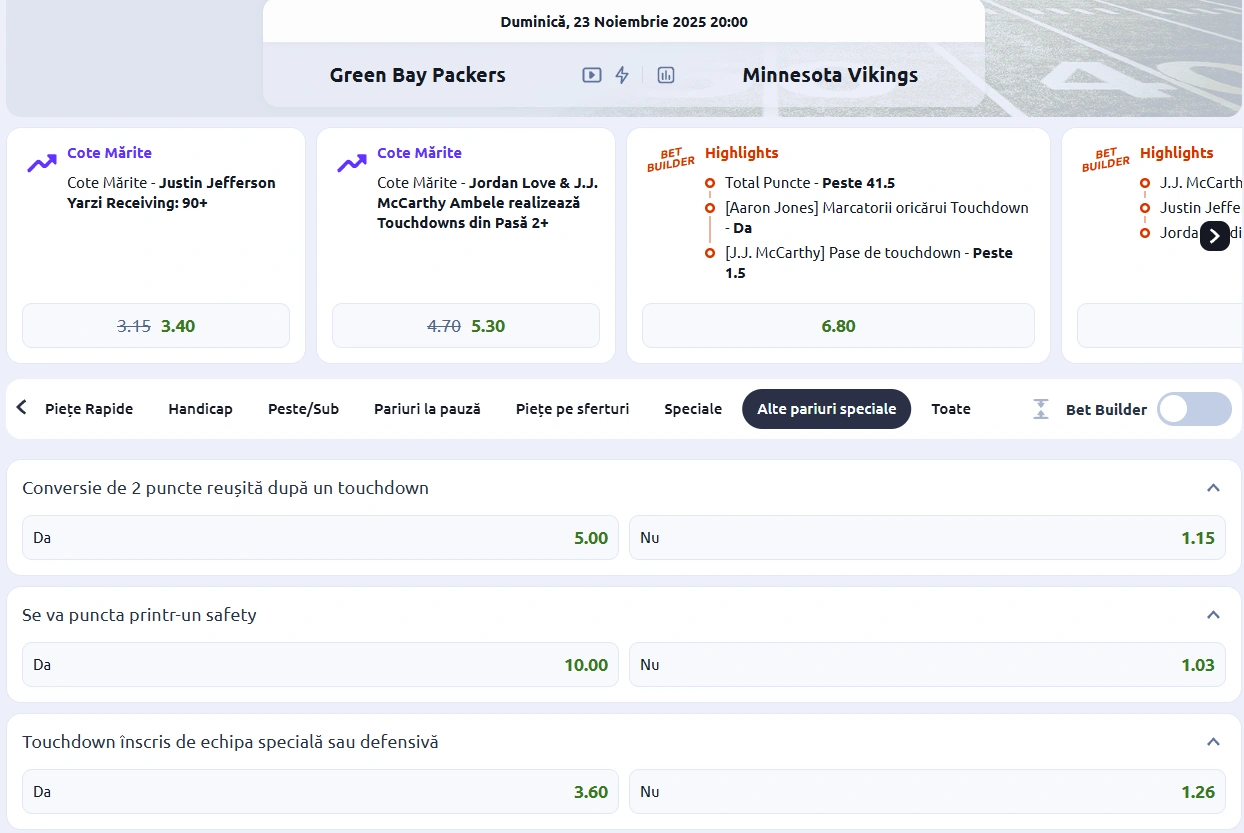Pick the boosted 5.30 Jordan Love odds
1244x833 pixels.
[x=465, y=325]
